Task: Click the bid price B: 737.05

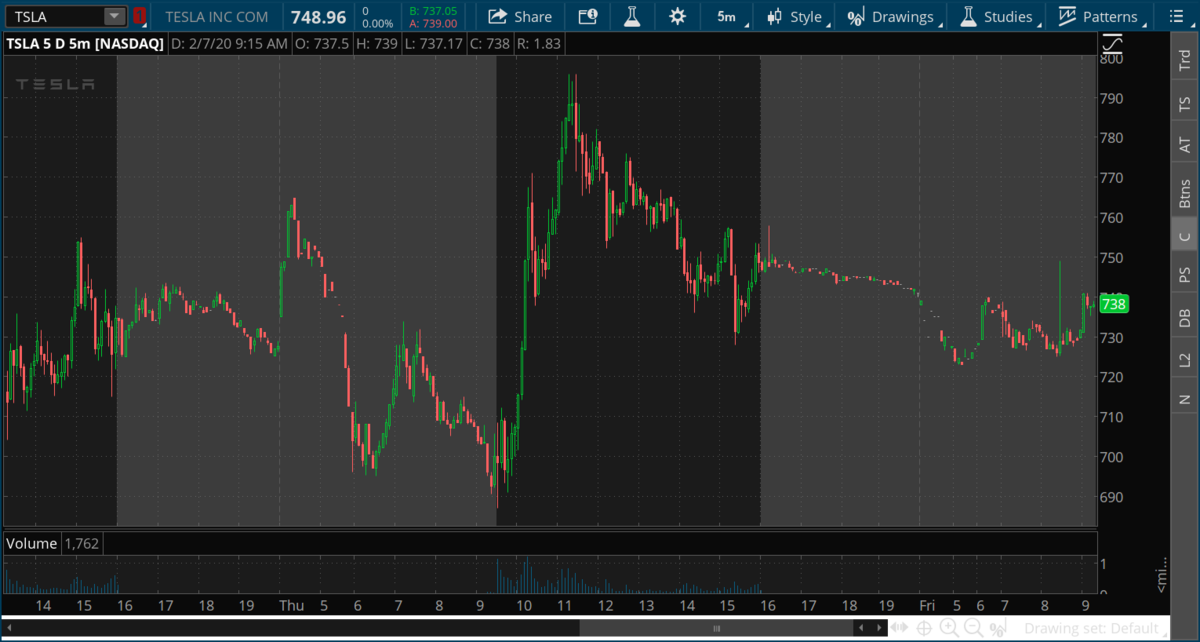Action: [x=433, y=10]
